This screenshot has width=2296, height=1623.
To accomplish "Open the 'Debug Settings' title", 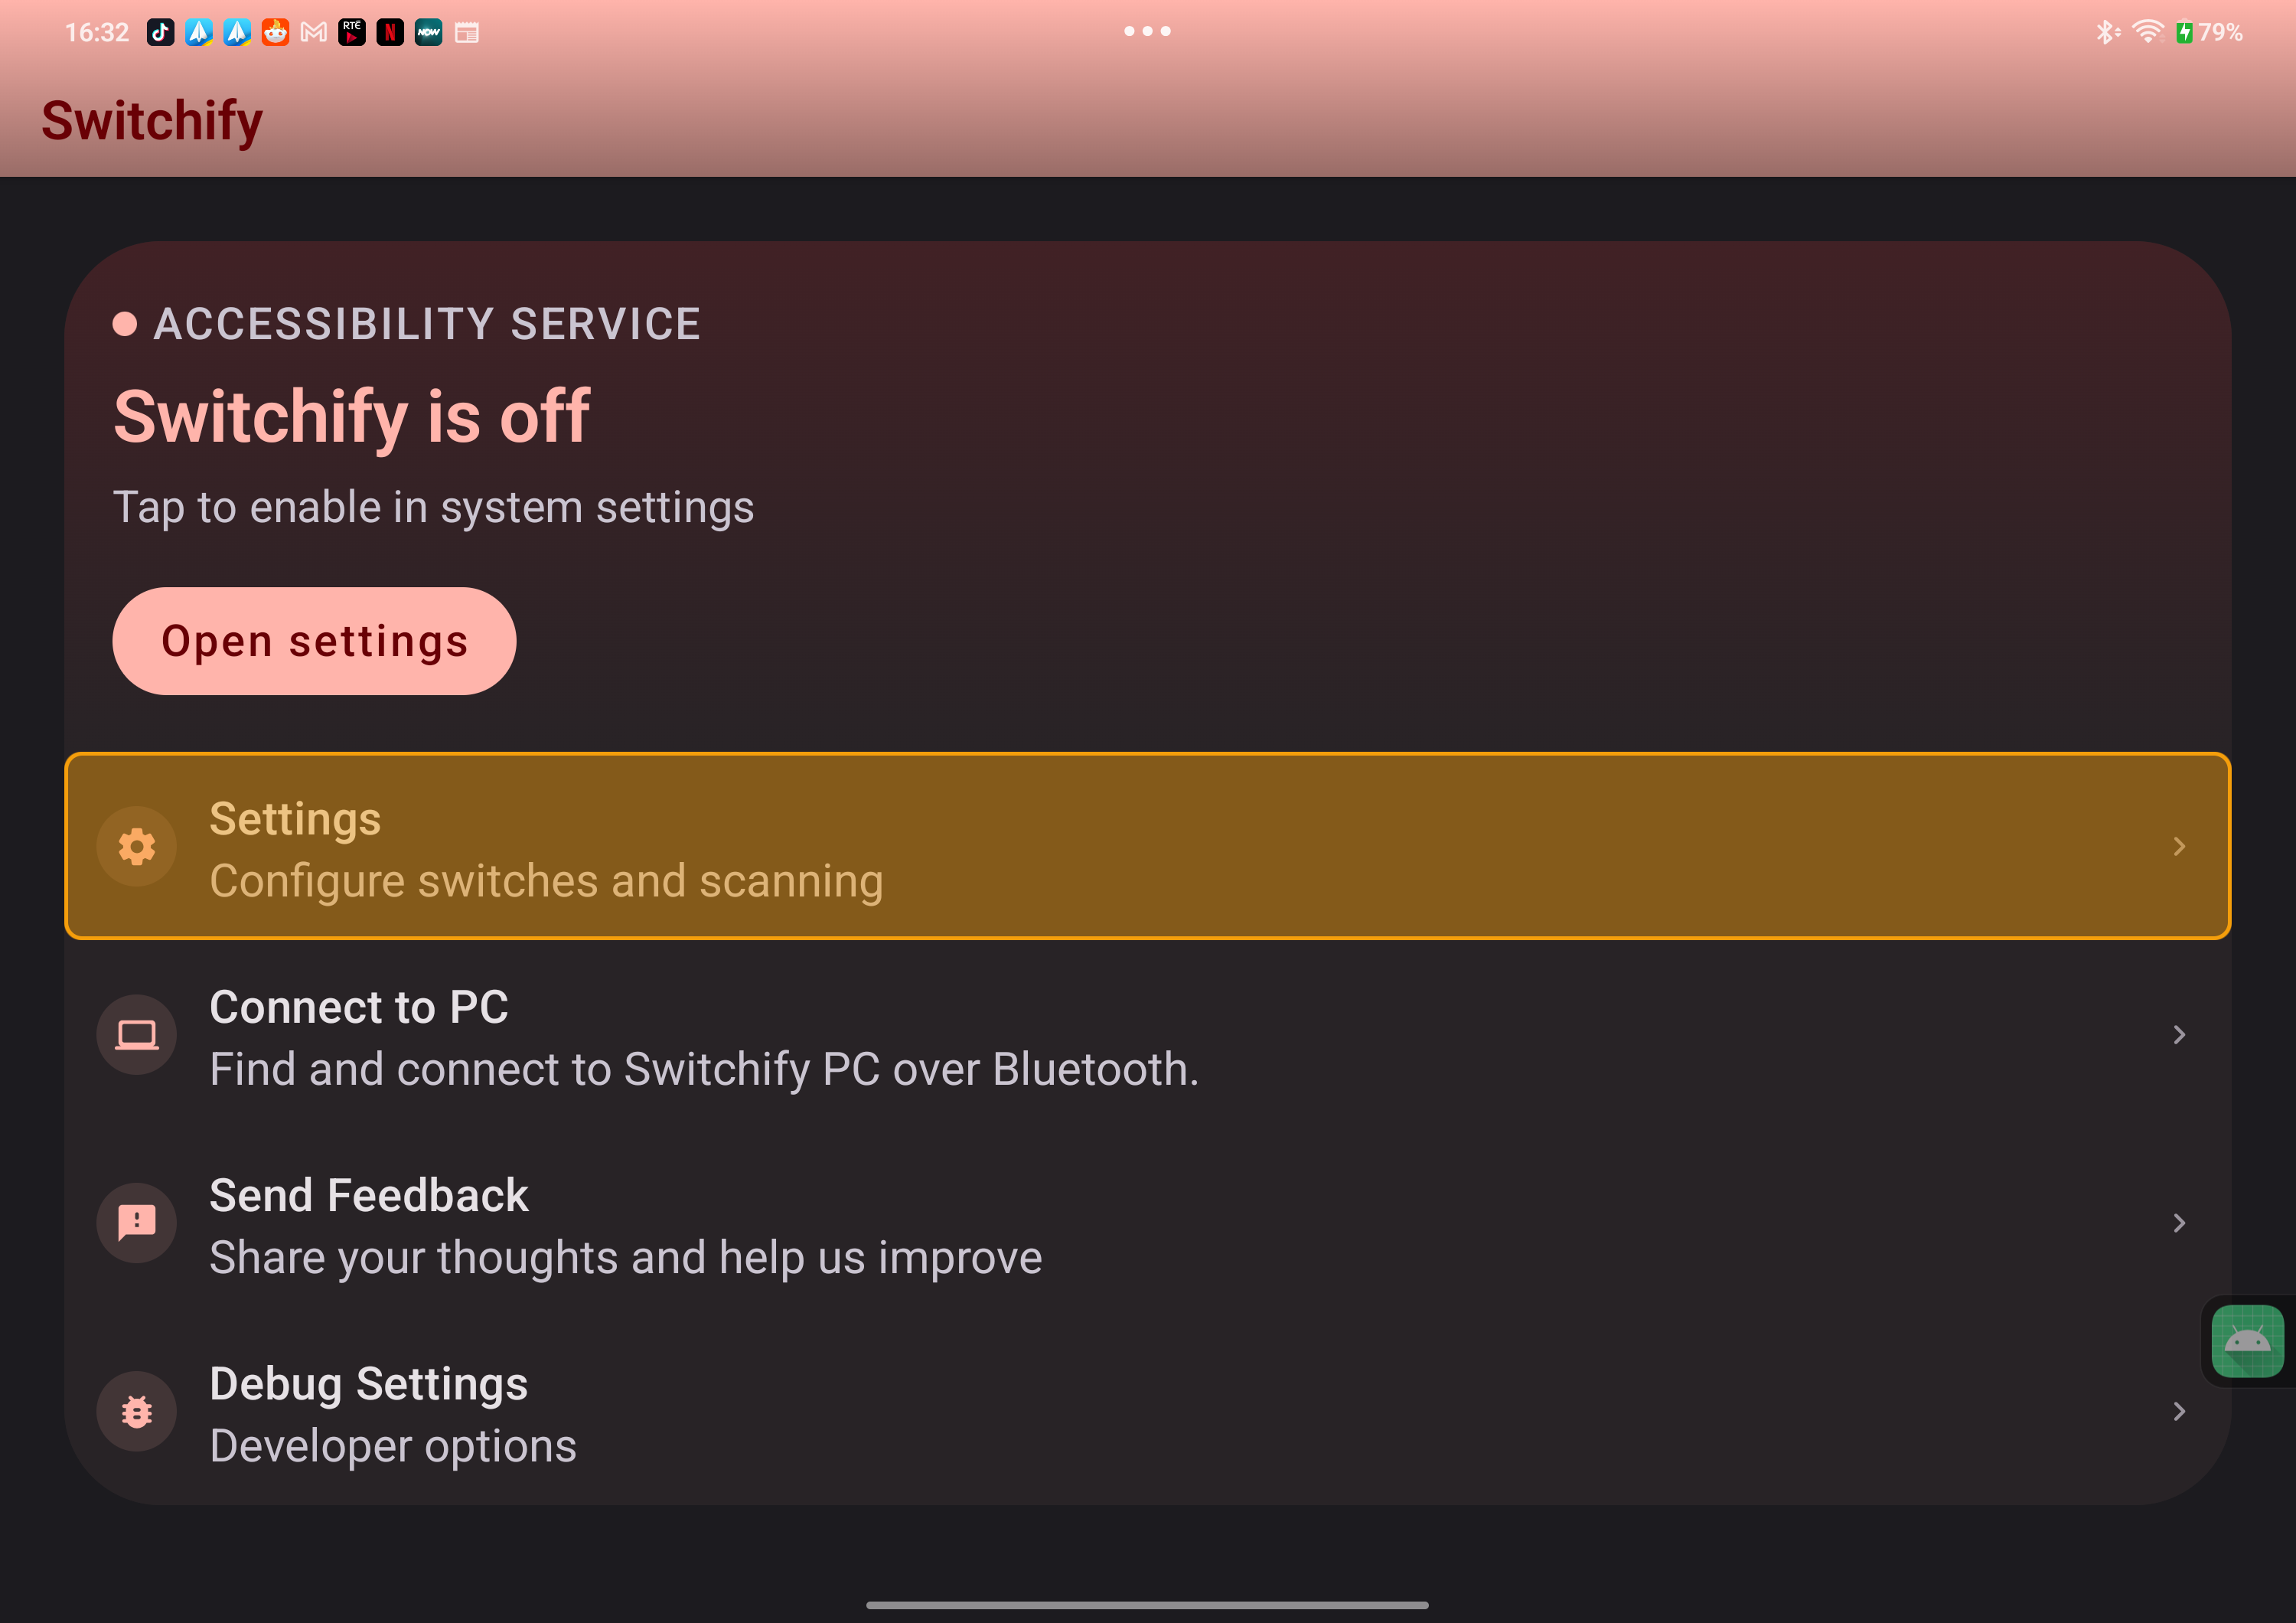I will (369, 1384).
